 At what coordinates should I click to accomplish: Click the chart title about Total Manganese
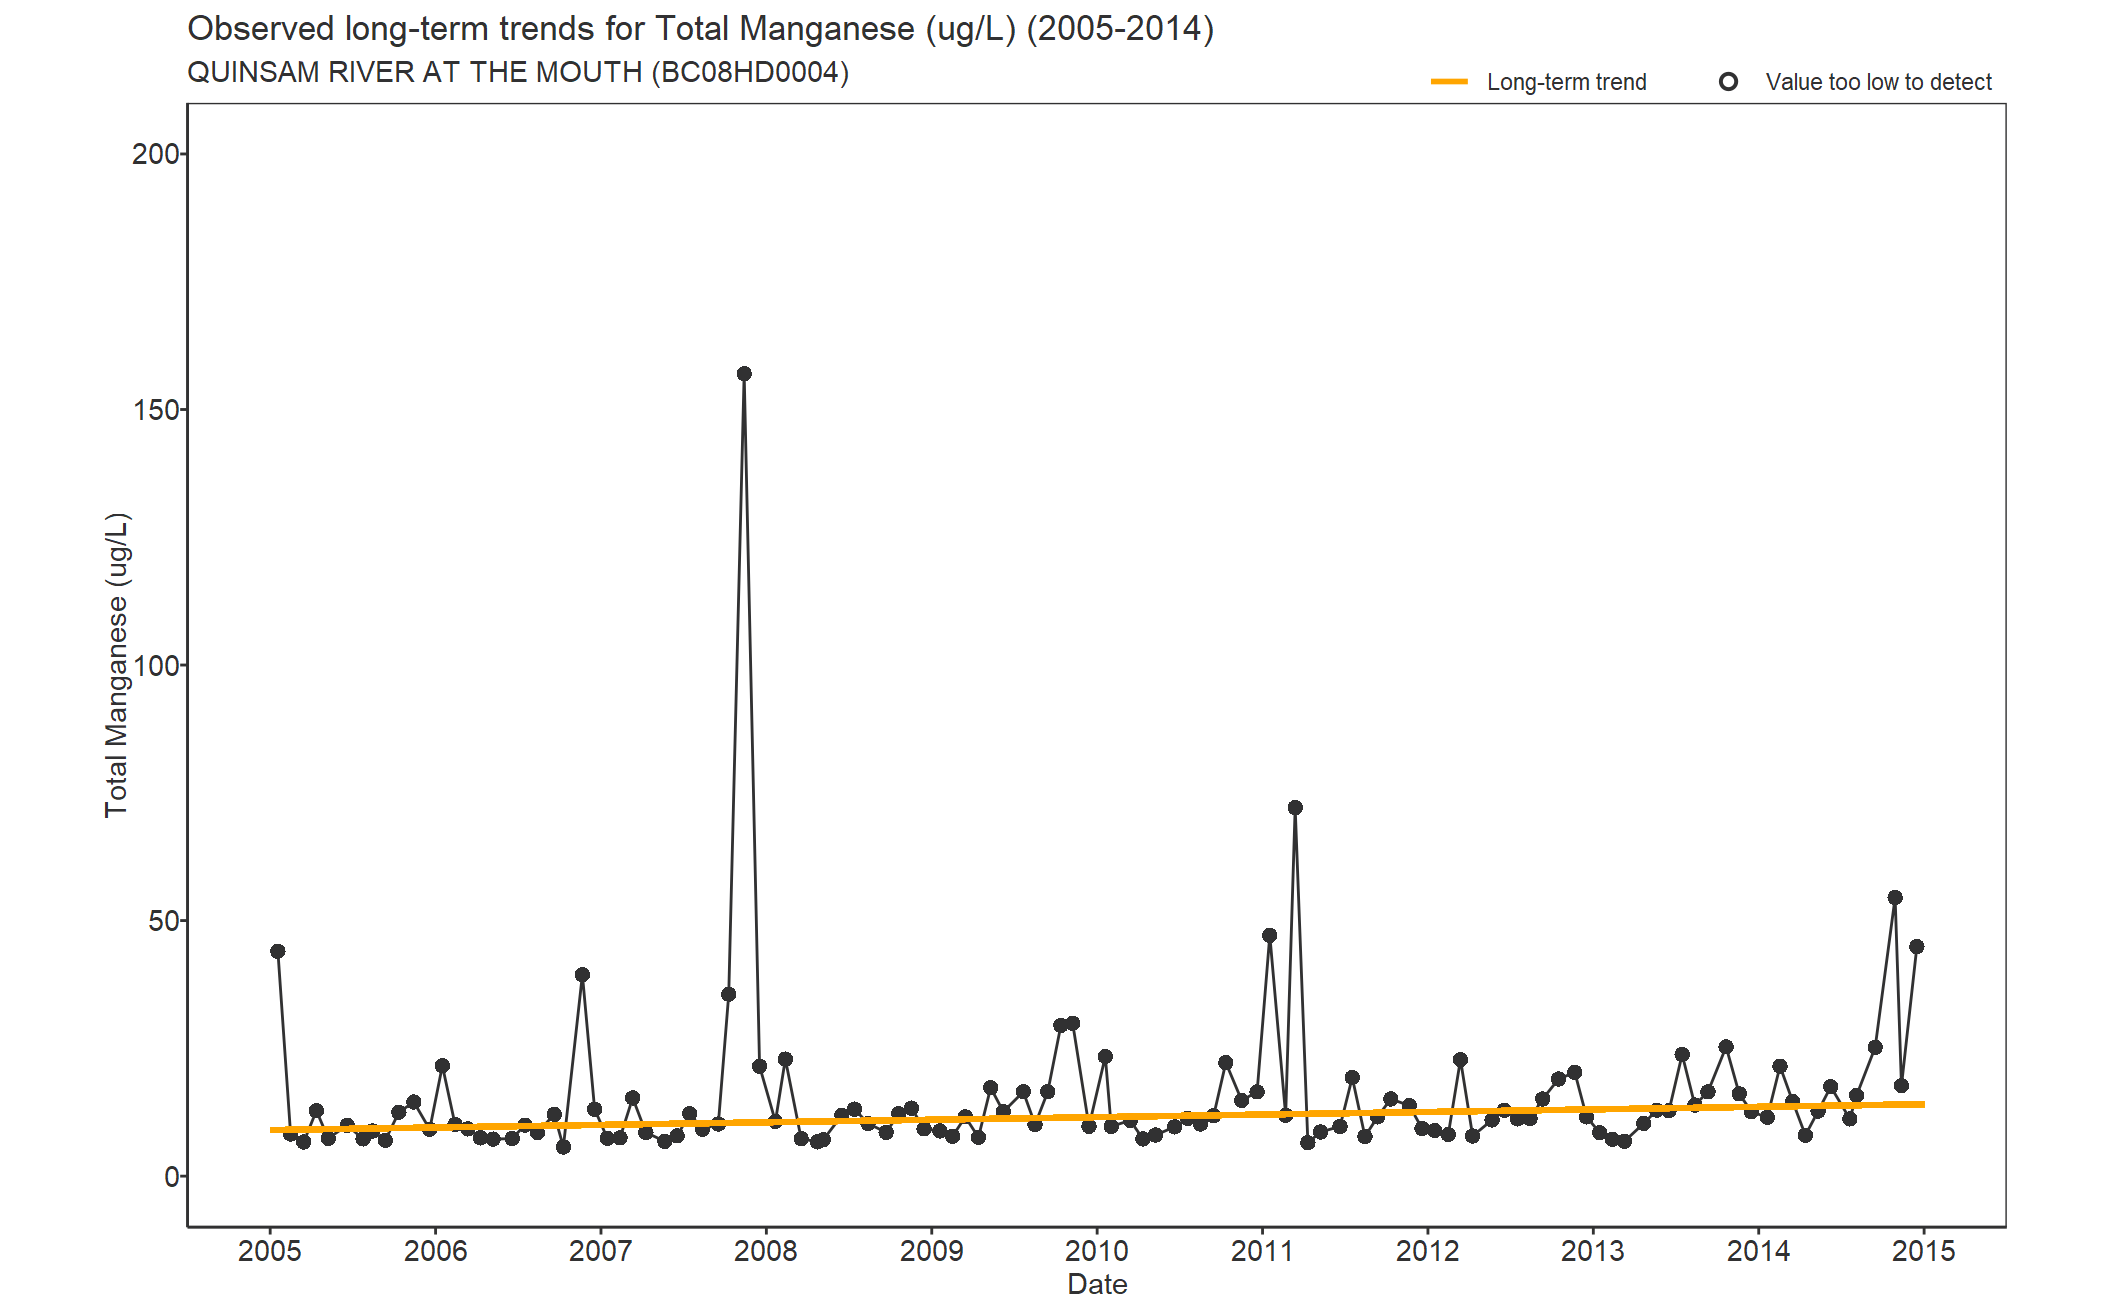(x=700, y=29)
